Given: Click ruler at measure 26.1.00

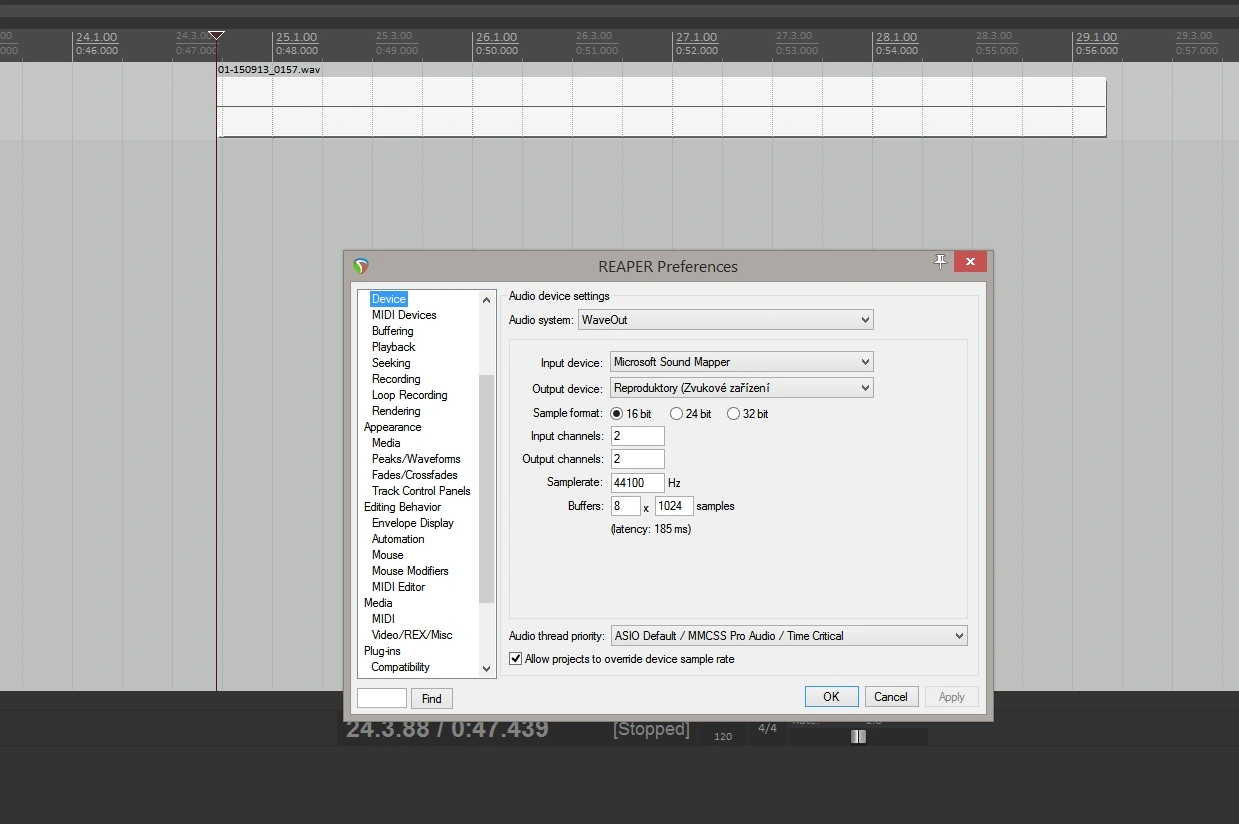Looking at the screenshot, I should pyautogui.click(x=496, y=38).
